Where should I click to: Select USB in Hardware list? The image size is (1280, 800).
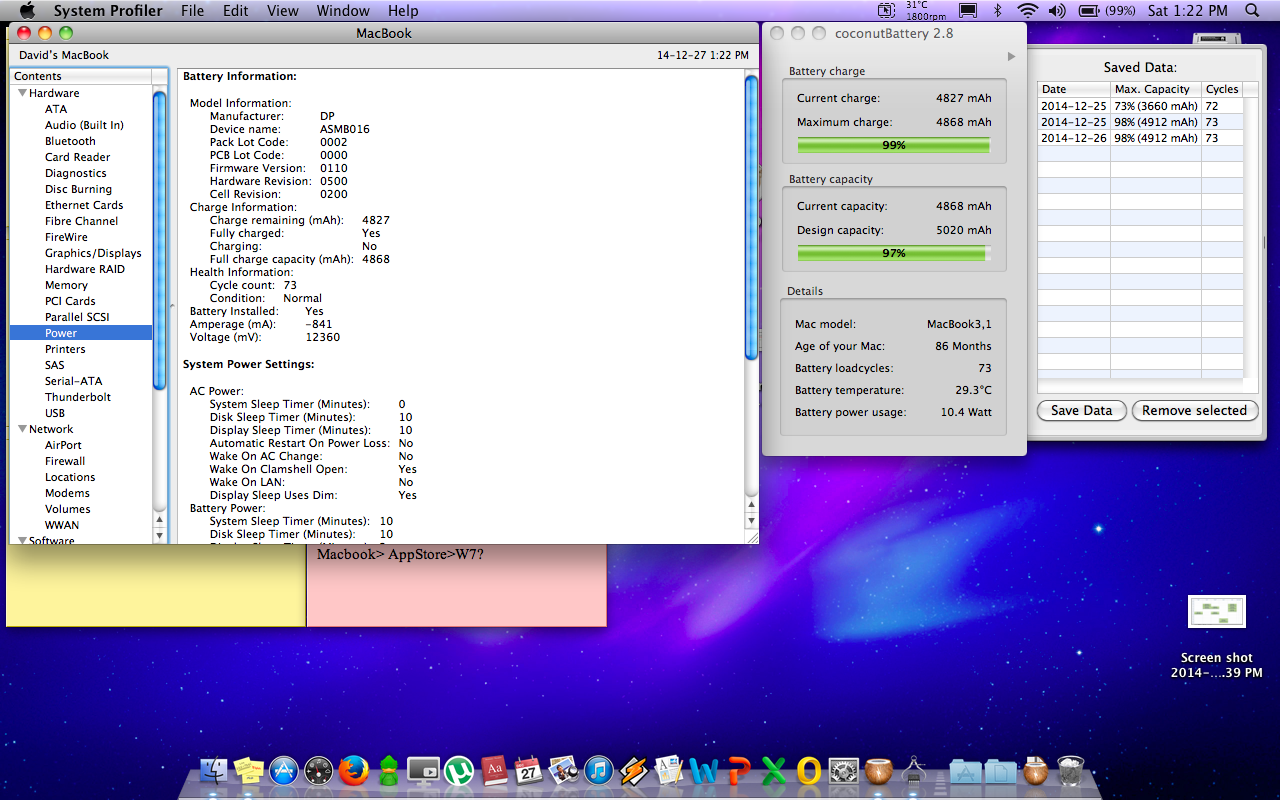pos(81,413)
